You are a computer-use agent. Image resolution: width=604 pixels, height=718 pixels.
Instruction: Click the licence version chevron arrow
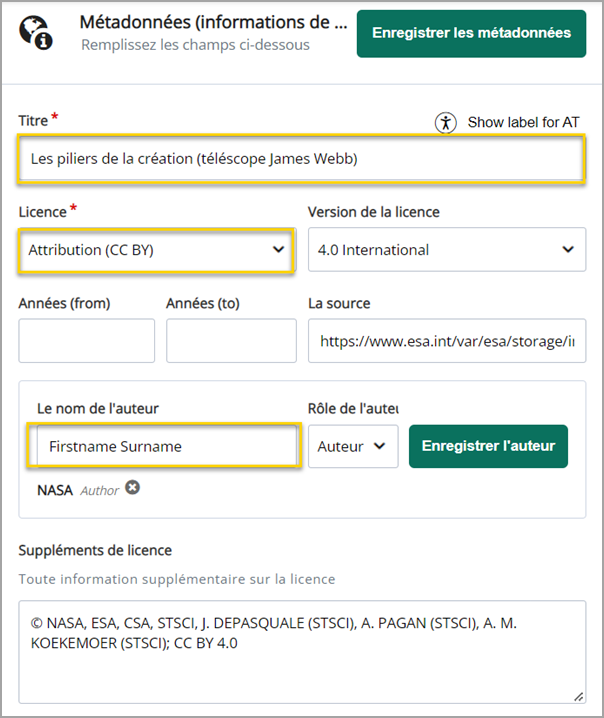568,250
